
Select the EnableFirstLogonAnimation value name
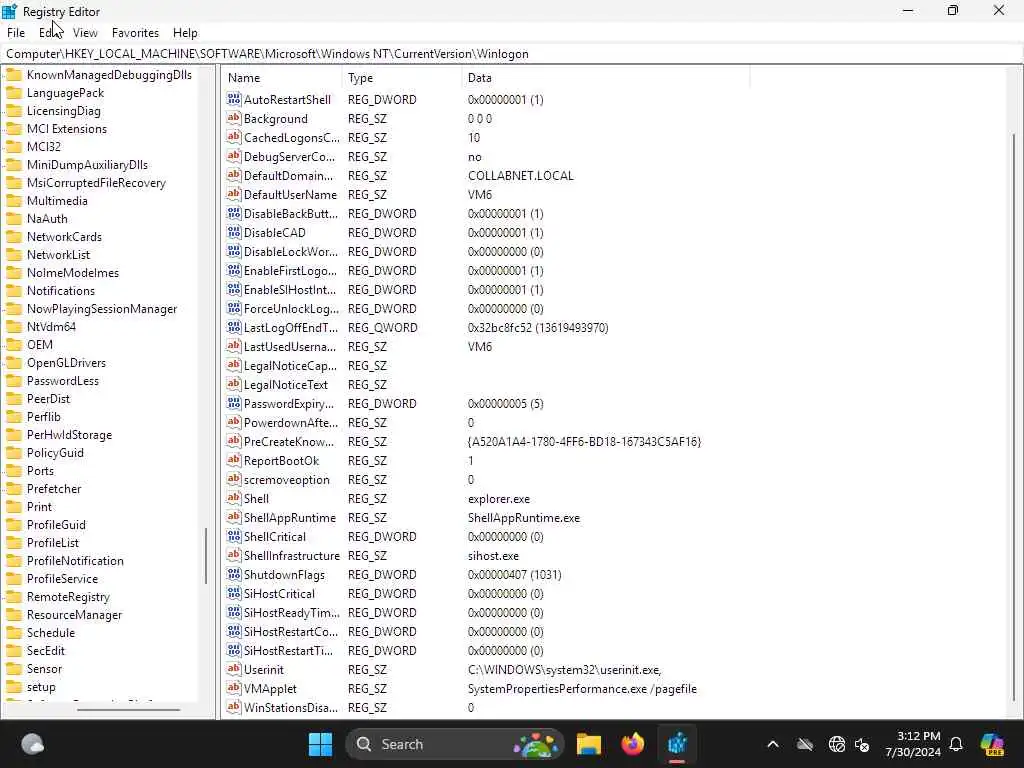(x=290, y=270)
